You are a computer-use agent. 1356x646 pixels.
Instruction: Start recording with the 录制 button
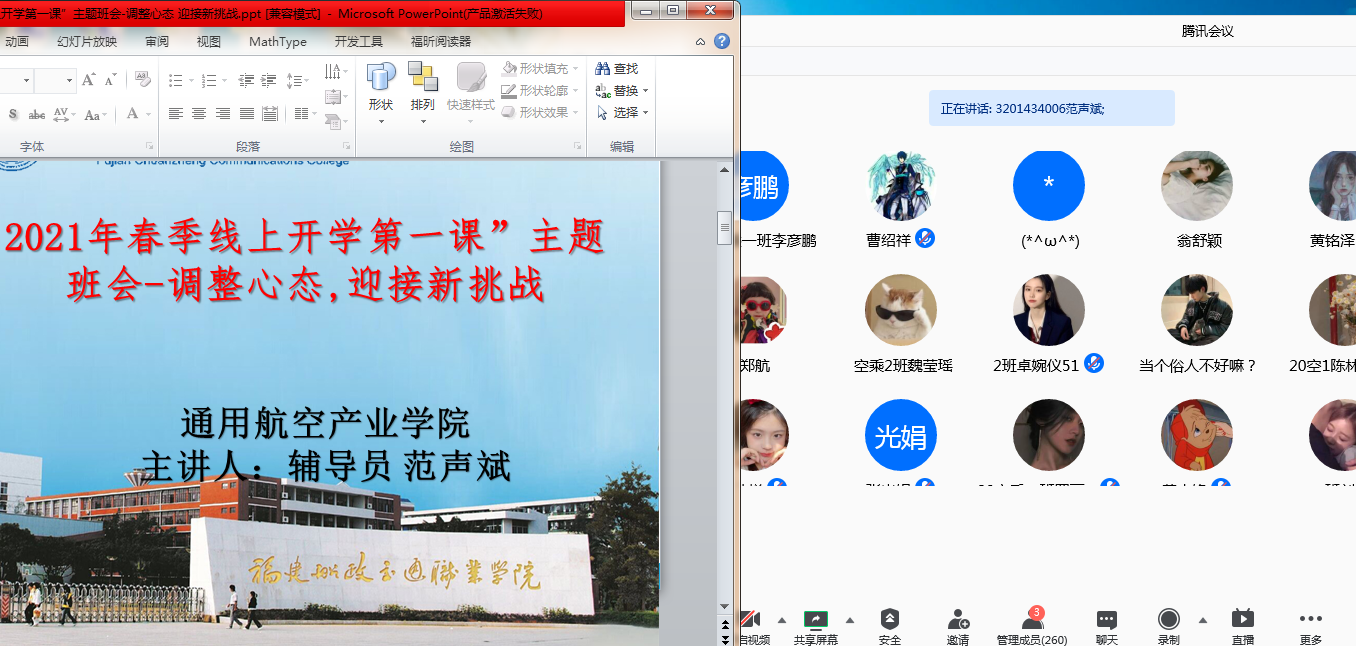click(1168, 620)
